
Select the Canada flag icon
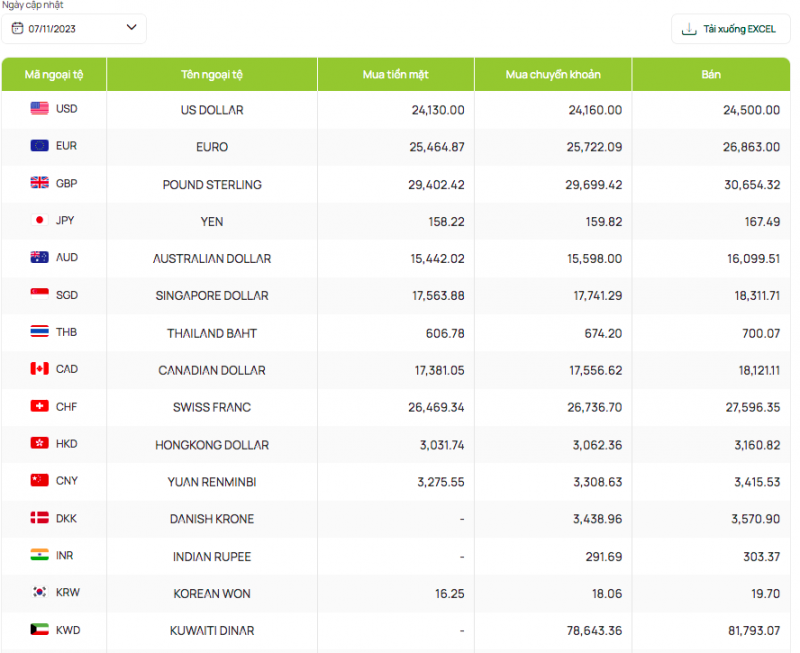tap(40, 369)
